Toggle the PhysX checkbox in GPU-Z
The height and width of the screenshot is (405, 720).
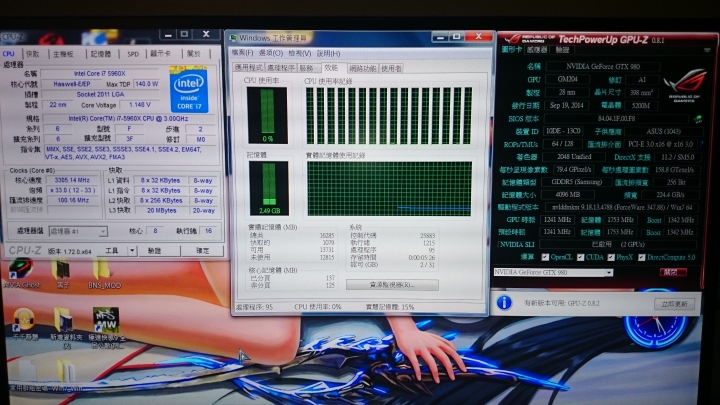[611, 257]
